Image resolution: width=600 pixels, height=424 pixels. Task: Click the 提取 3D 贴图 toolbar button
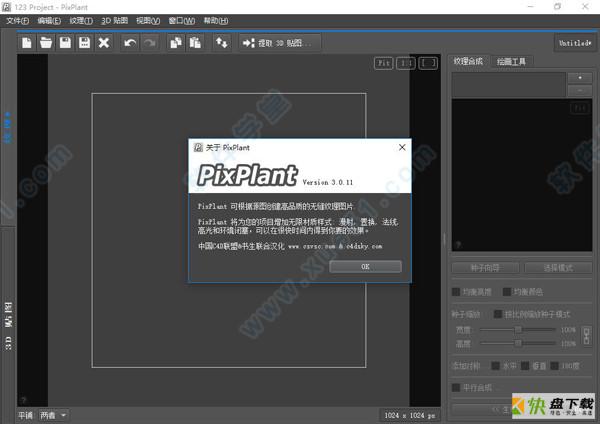(280, 42)
